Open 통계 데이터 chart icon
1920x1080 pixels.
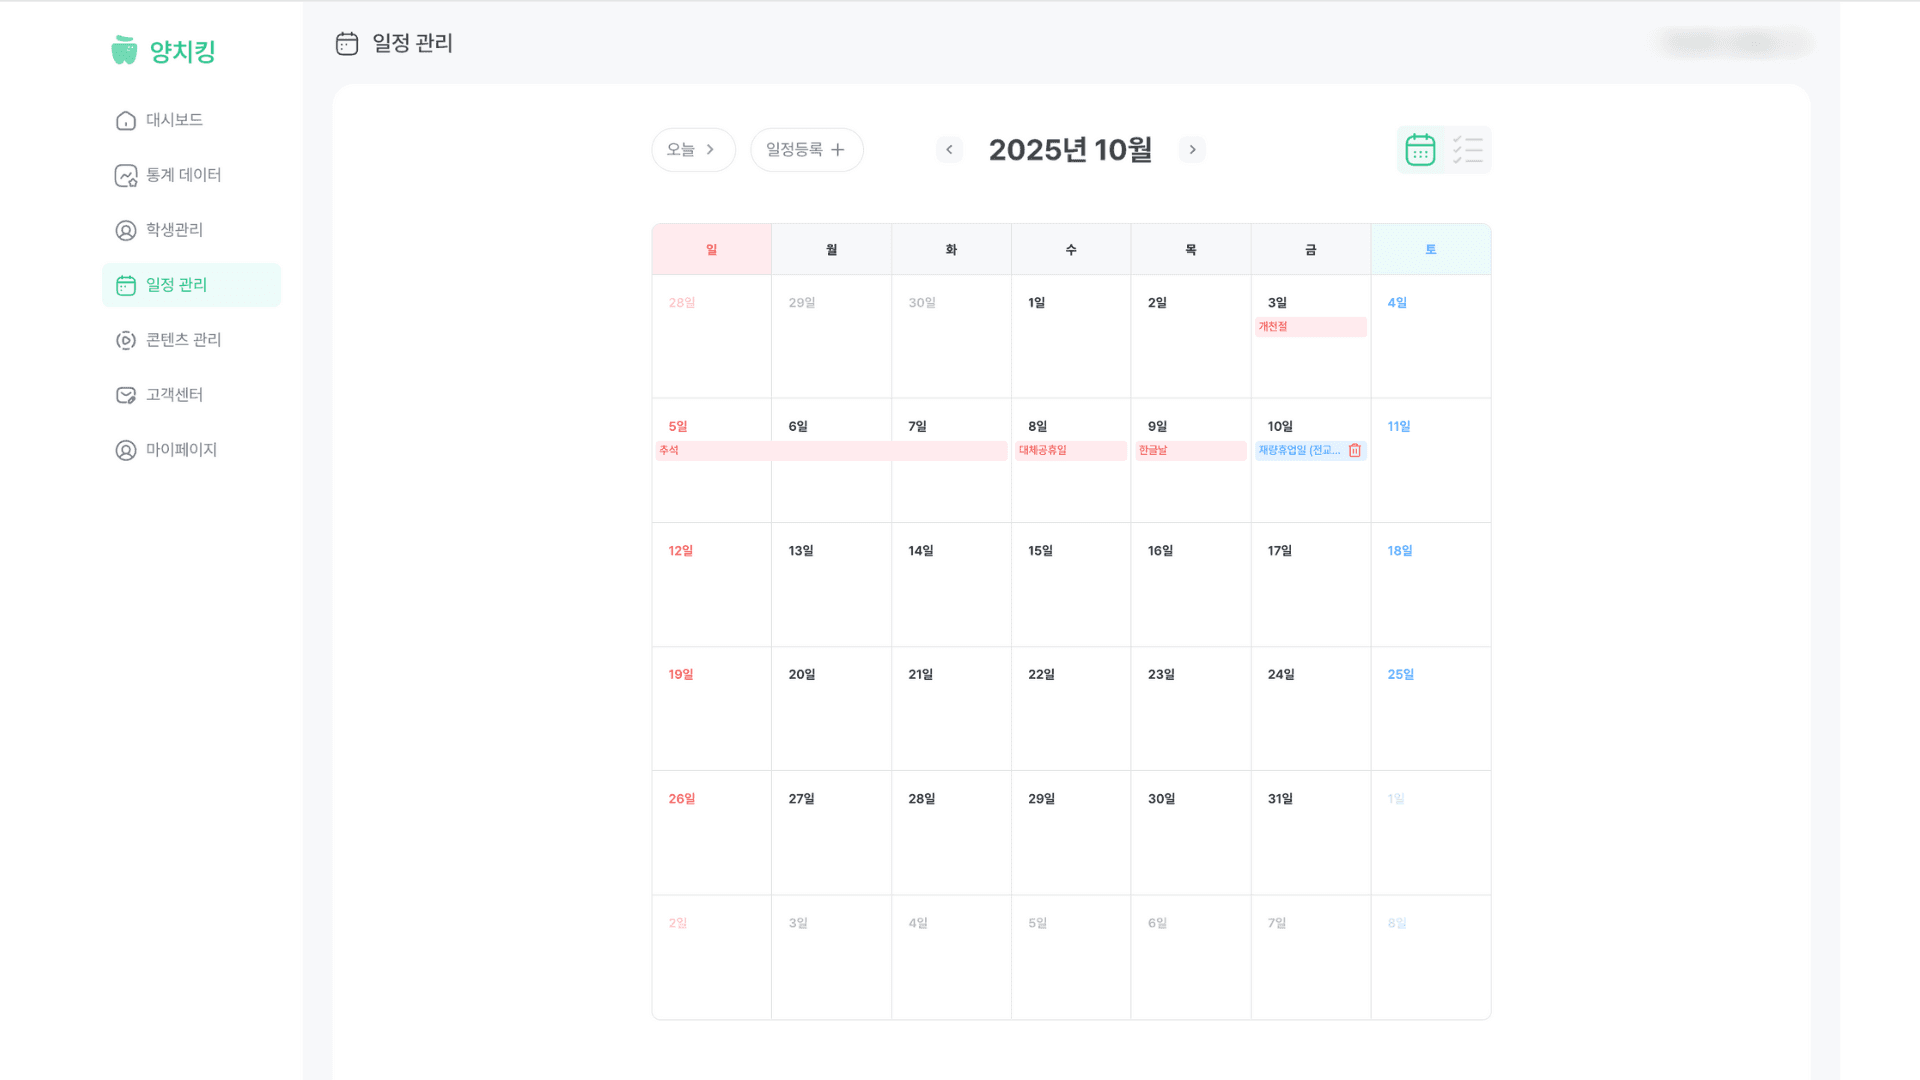(126, 176)
